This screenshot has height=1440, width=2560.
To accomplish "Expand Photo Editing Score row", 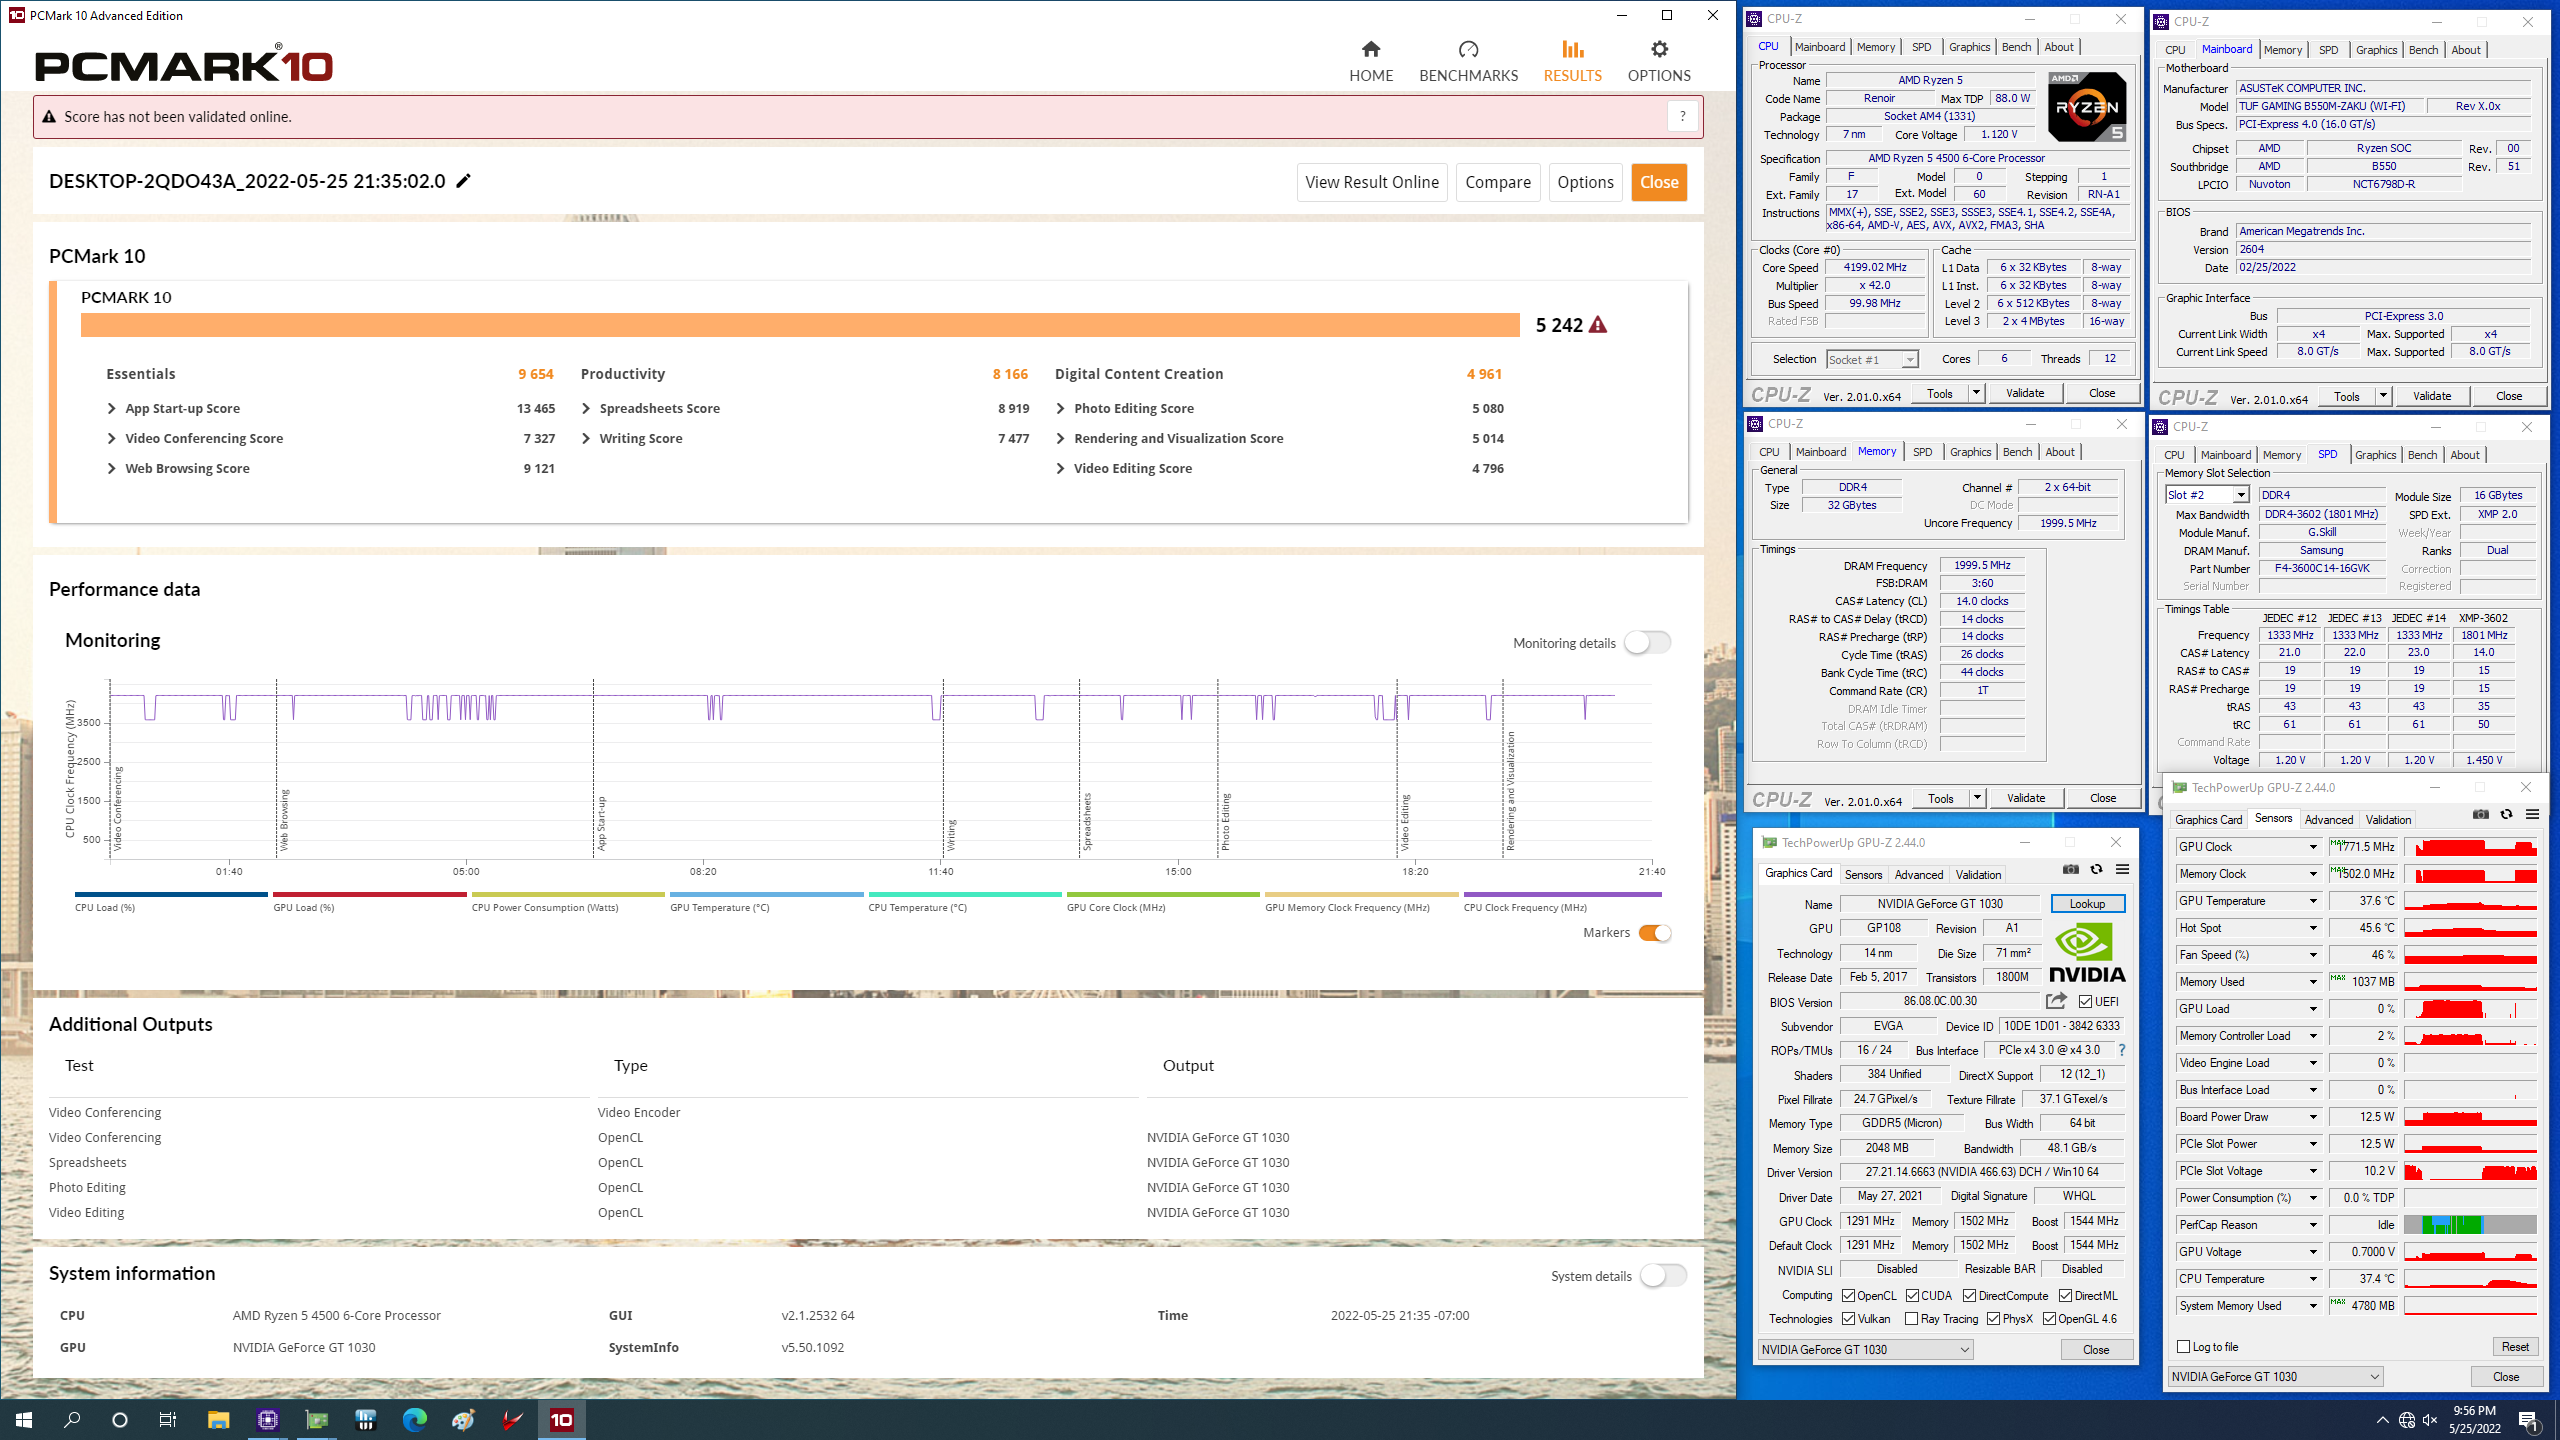I will point(1060,408).
